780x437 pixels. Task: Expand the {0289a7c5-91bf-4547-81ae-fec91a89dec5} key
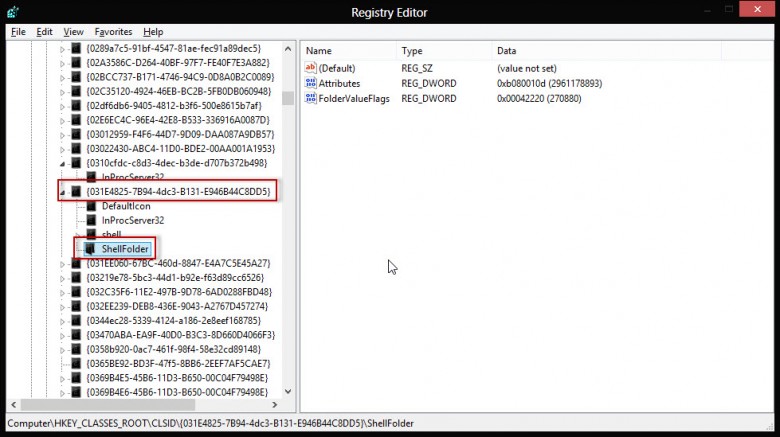coord(62,49)
